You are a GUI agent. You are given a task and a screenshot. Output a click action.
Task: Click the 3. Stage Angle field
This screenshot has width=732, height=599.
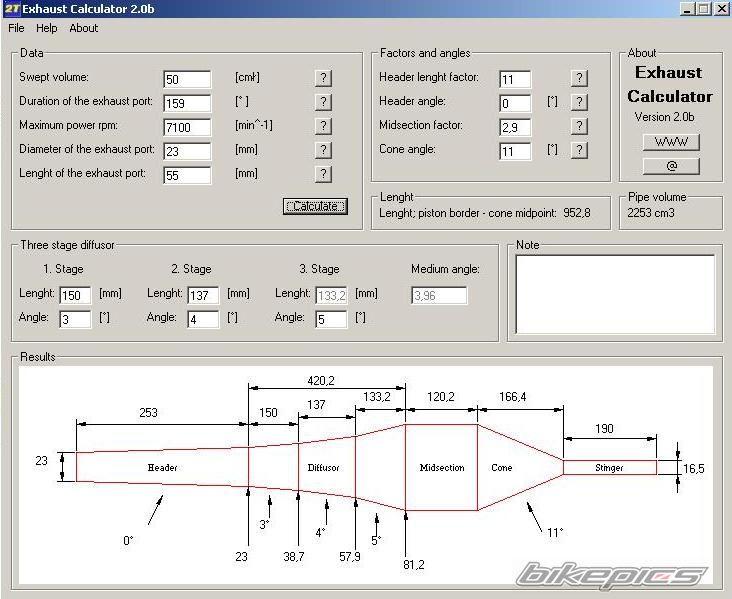[331, 319]
